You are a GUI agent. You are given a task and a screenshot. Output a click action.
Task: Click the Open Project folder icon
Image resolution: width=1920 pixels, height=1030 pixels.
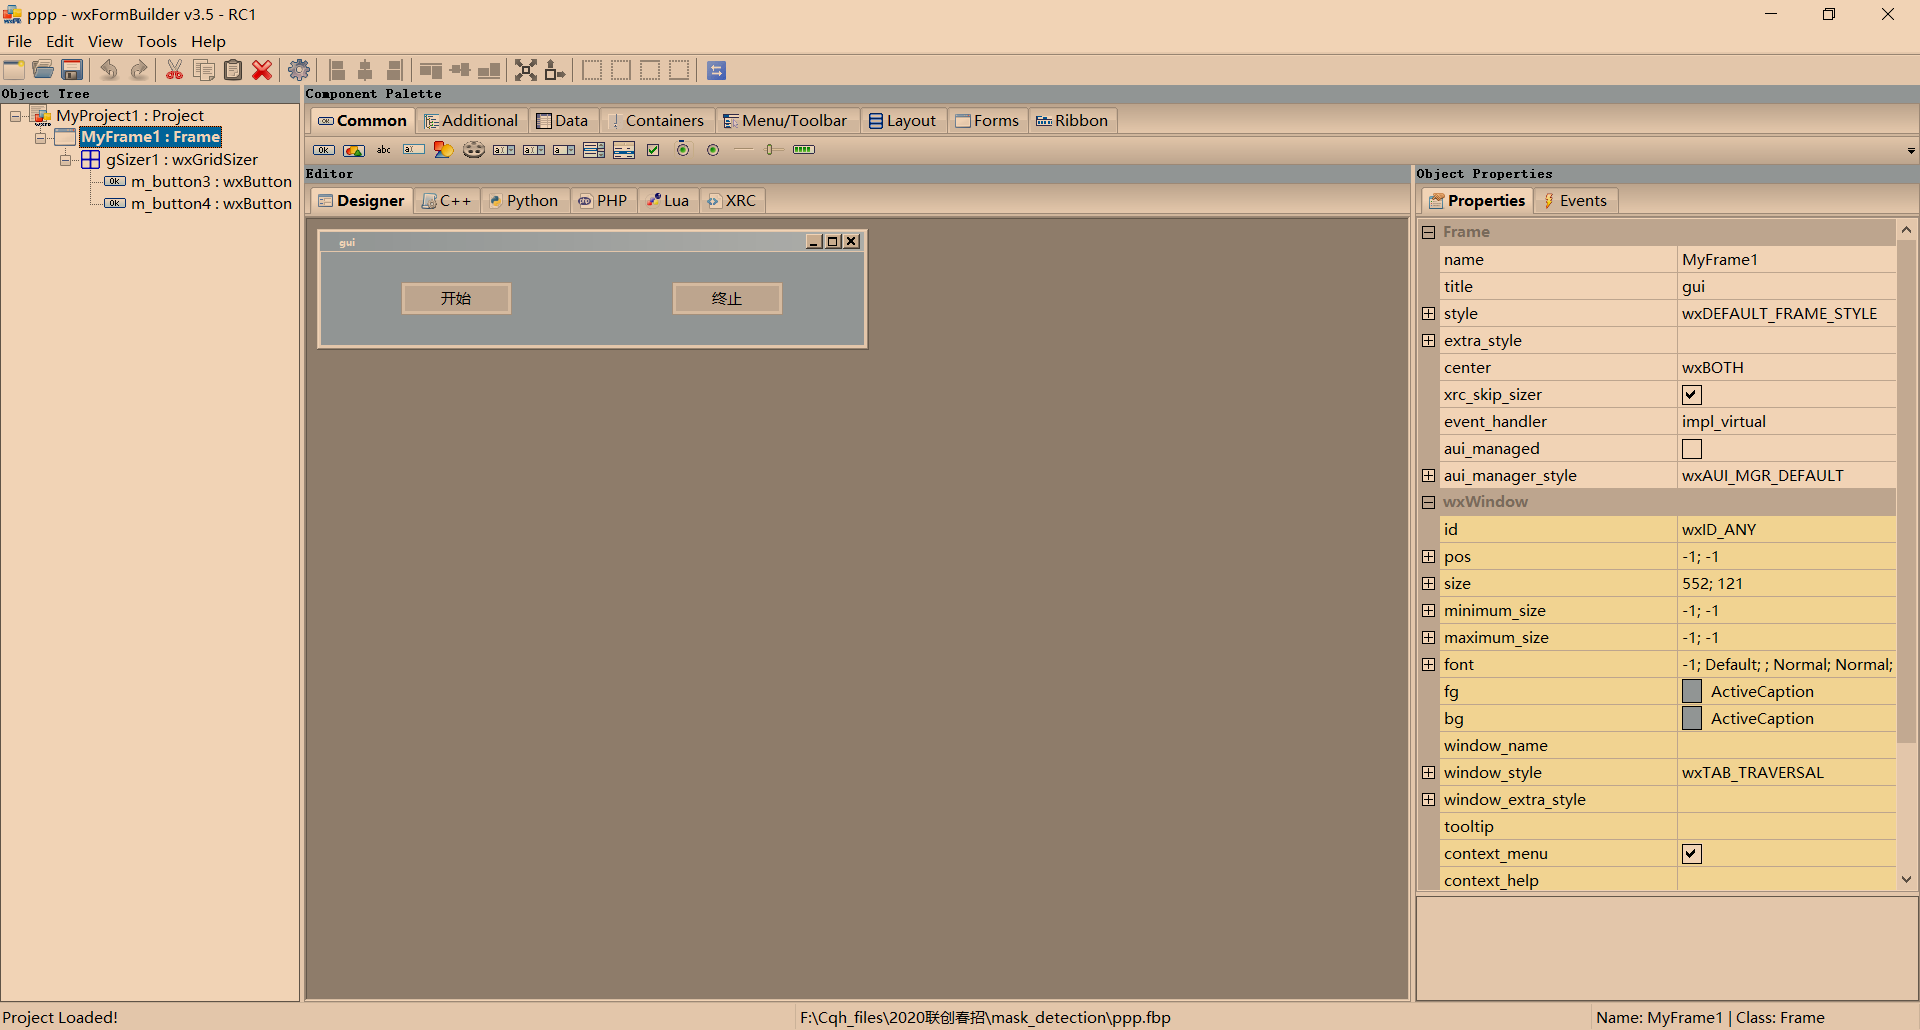[x=43, y=70]
